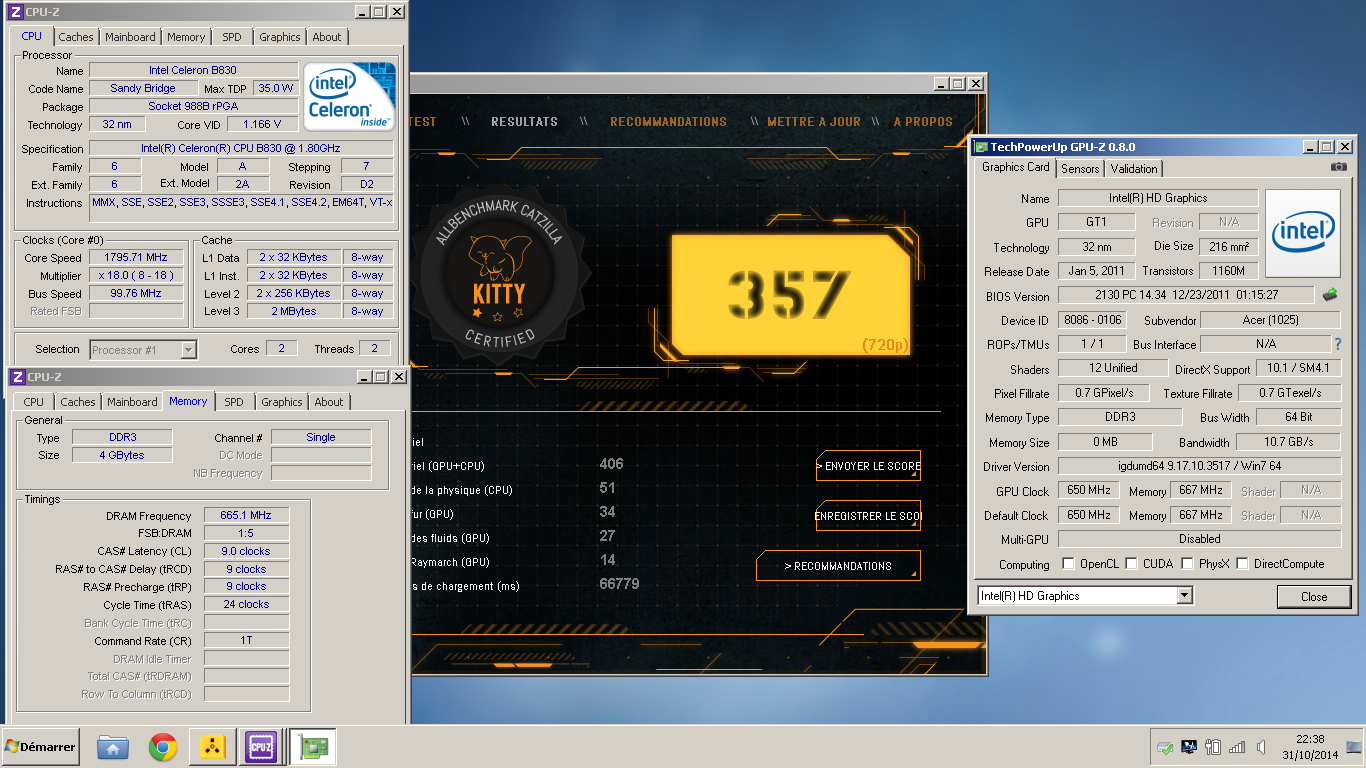Click the GPU-Z Close button
This screenshot has height=768, width=1366.
[x=1314, y=596]
